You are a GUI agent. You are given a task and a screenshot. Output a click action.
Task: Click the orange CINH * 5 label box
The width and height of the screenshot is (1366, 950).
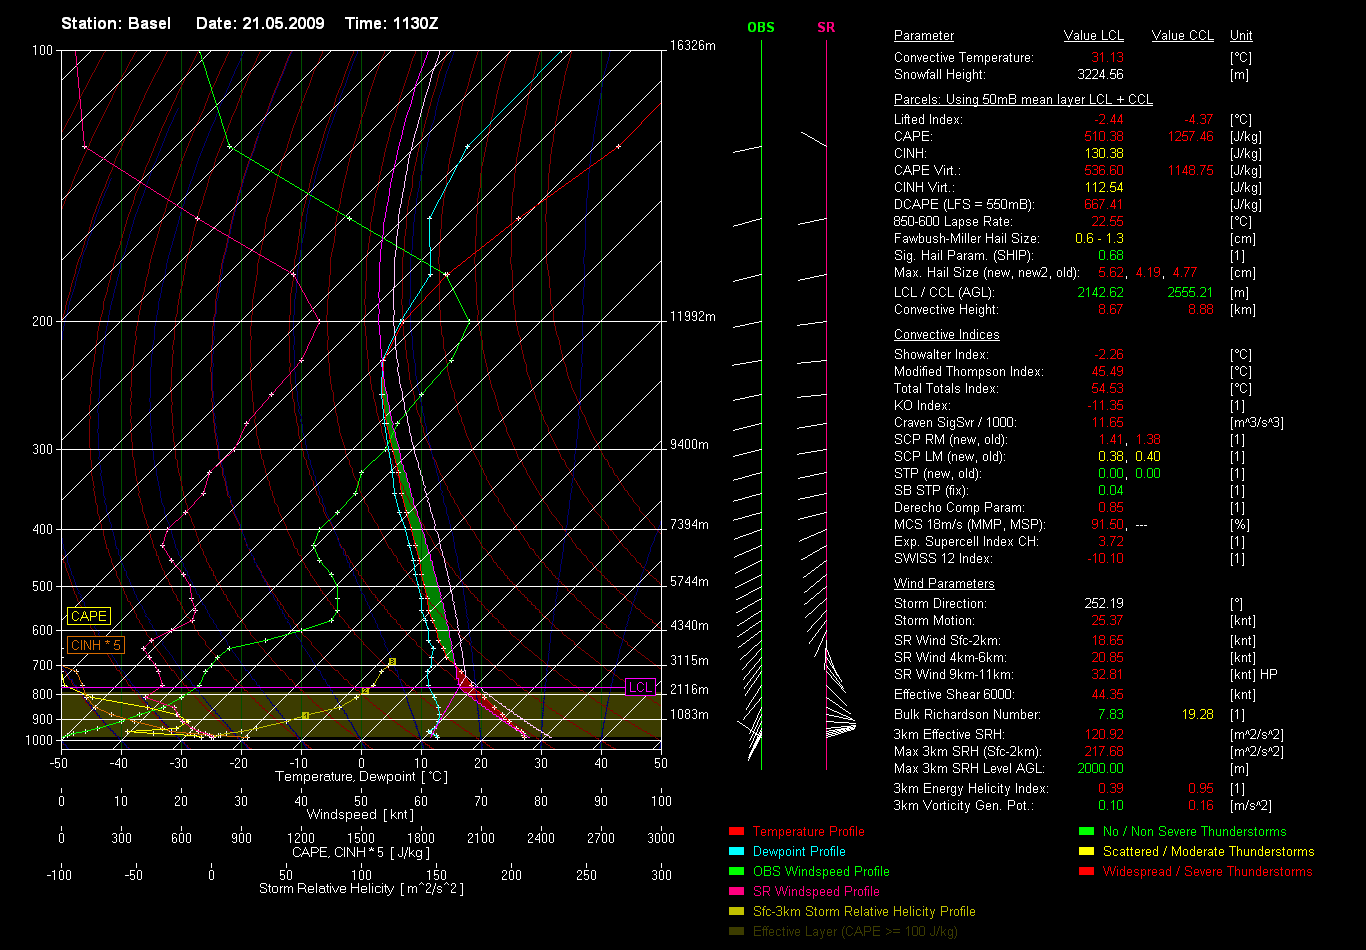[96, 645]
